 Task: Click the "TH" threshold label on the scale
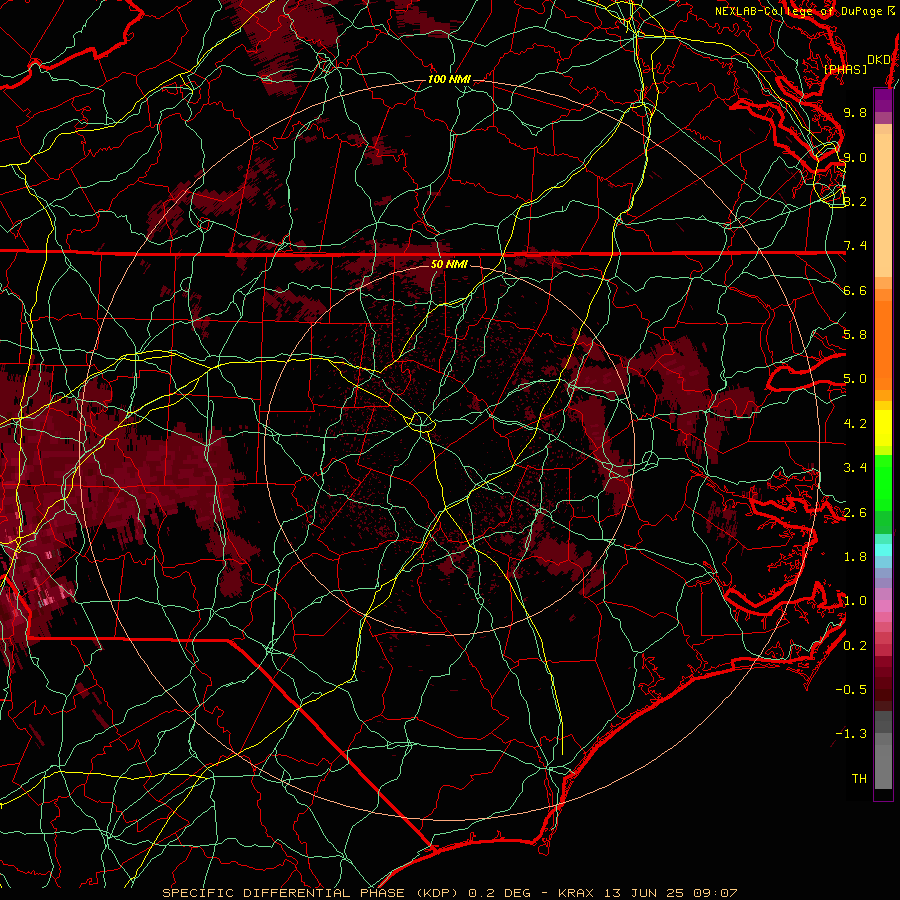point(859,779)
